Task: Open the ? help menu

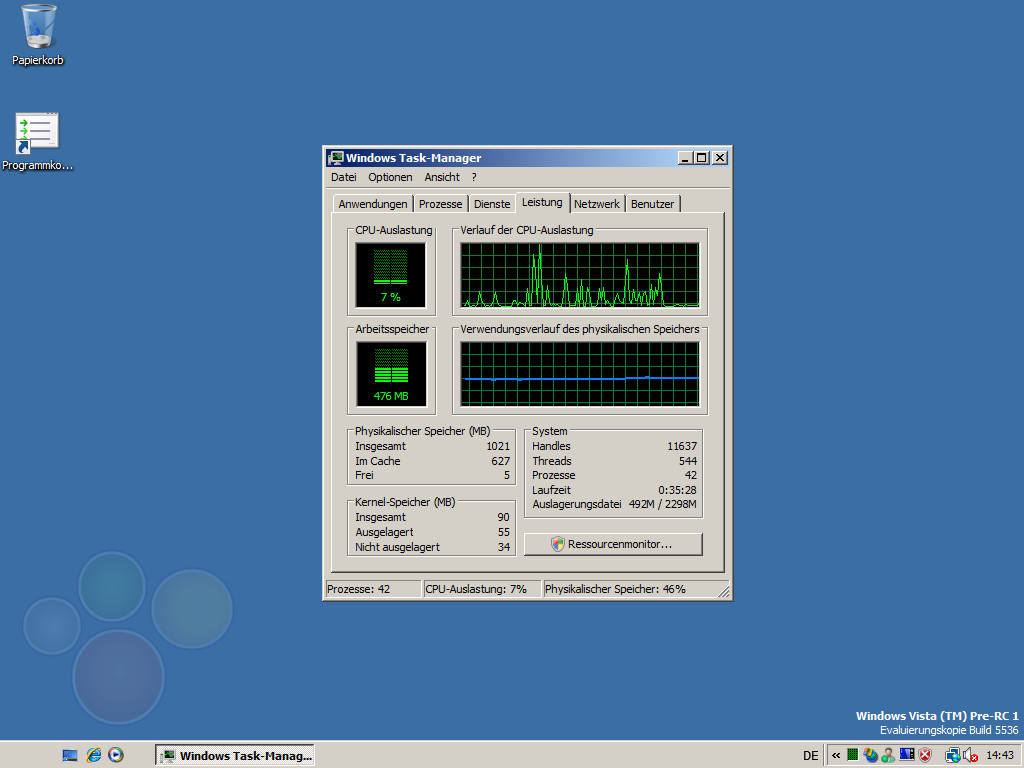Action: (x=474, y=177)
